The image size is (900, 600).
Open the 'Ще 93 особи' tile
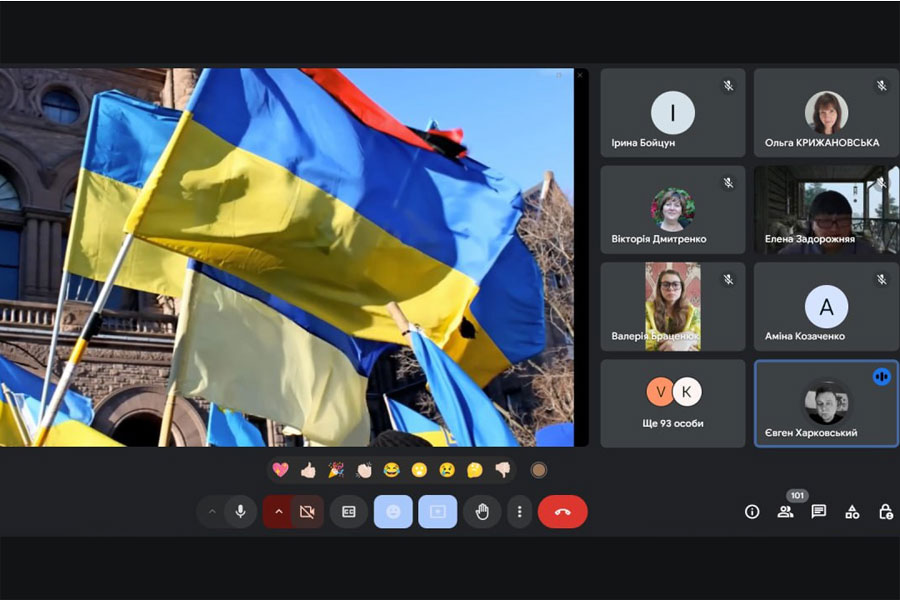[673, 403]
